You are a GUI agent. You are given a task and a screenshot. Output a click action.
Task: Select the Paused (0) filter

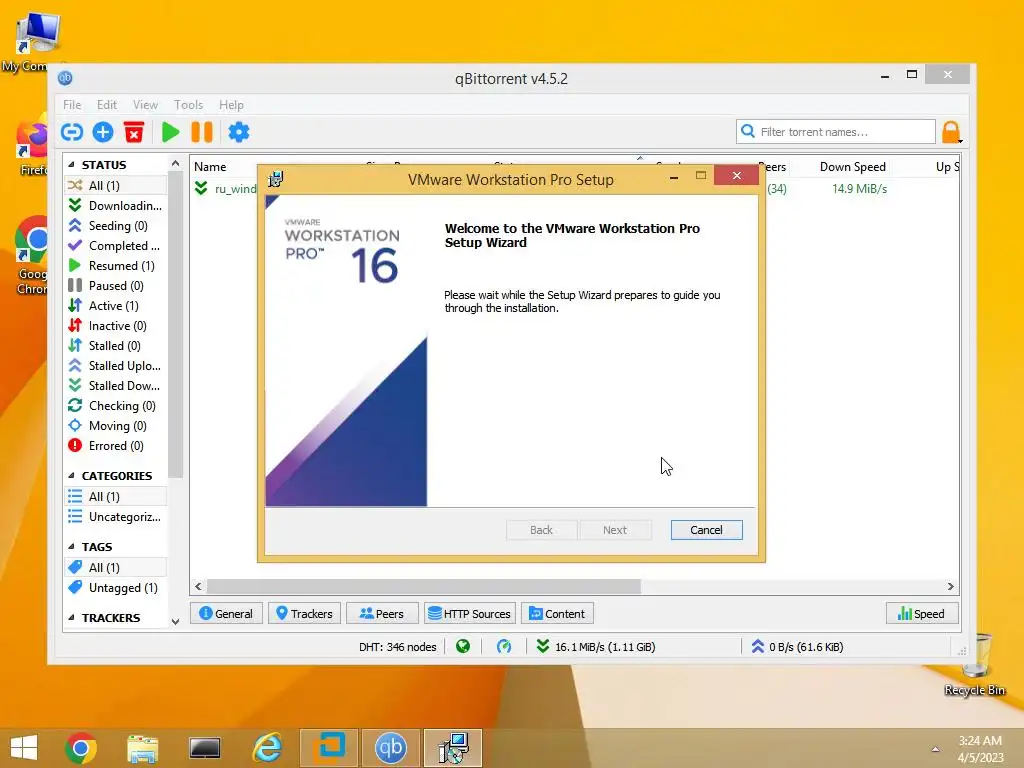point(115,285)
